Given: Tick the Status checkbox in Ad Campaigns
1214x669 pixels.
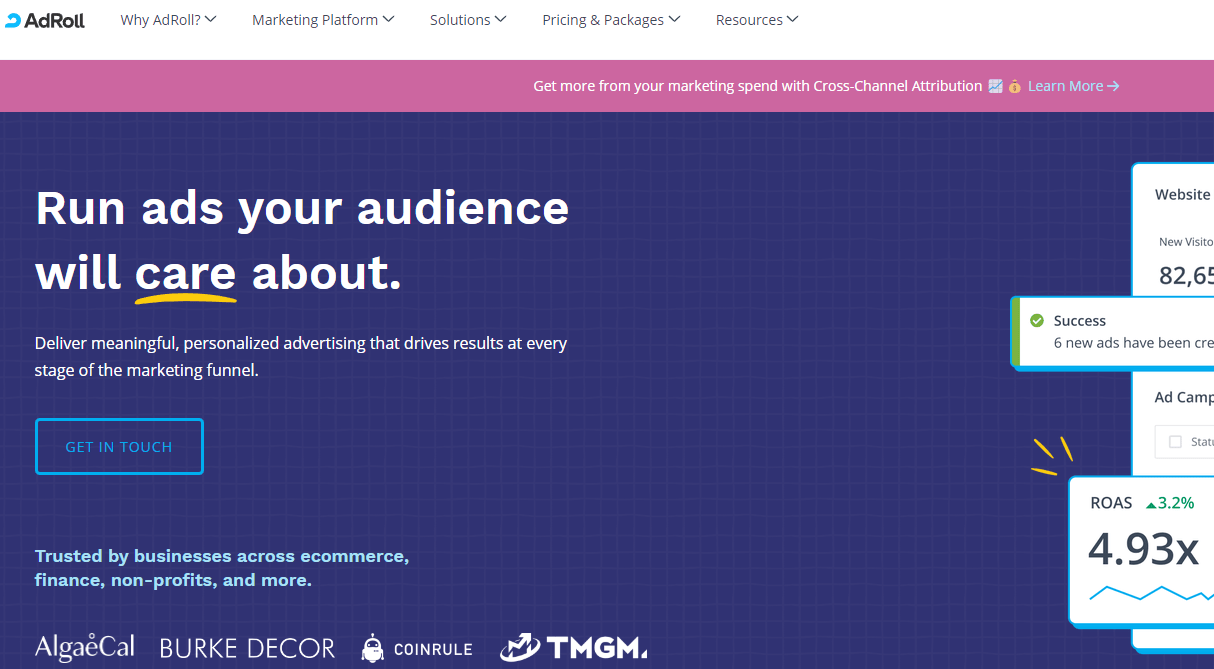Looking at the screenshot, I should (x=1175, y=442).
